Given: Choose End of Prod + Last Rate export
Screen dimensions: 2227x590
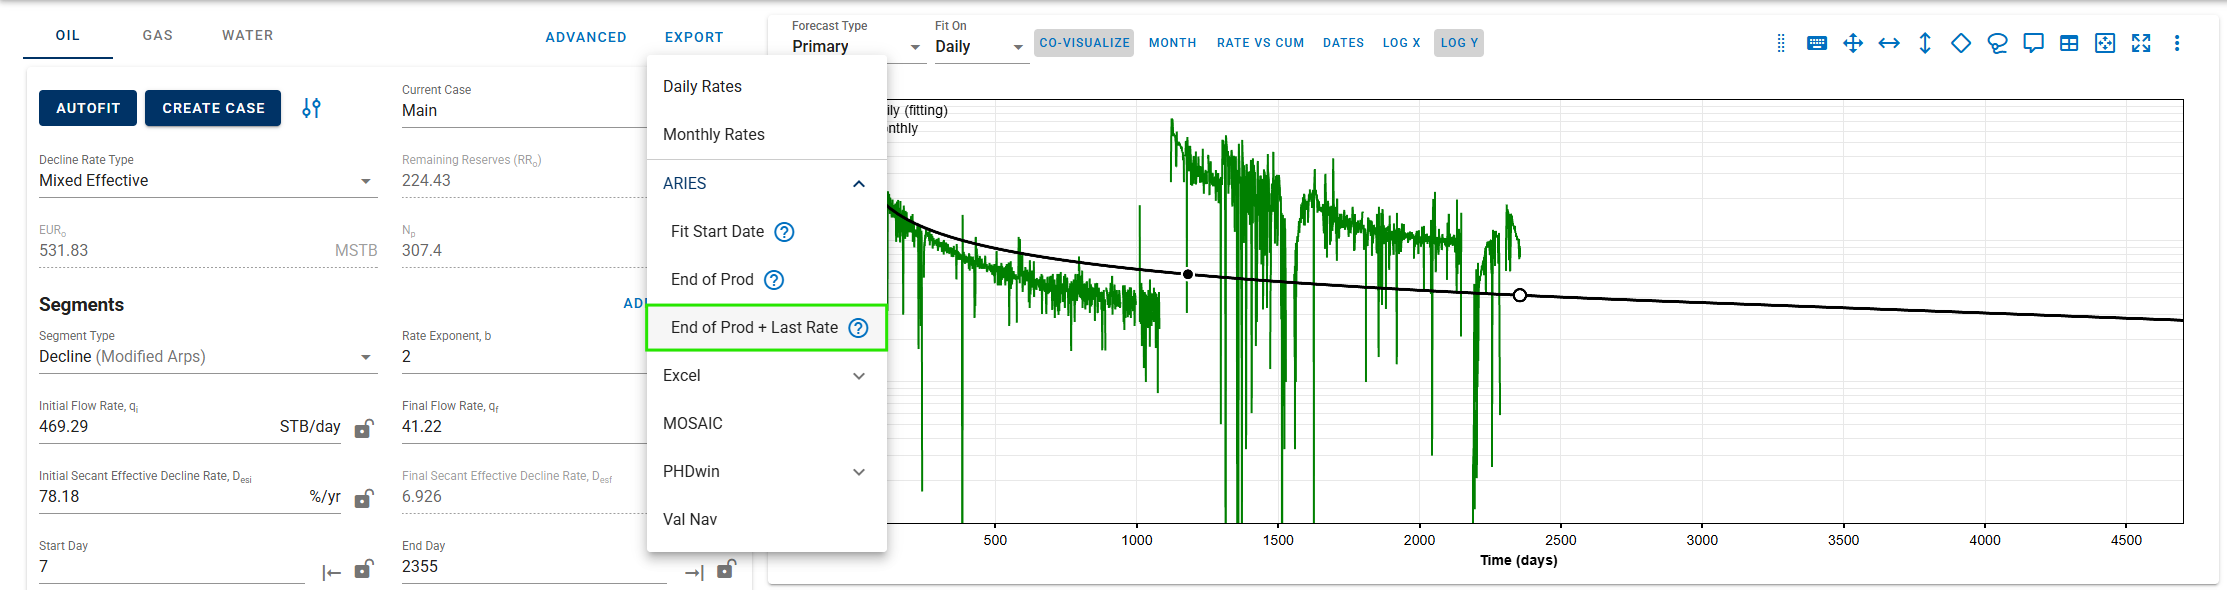Looking at the screenshot, I should tap(754, 328).
